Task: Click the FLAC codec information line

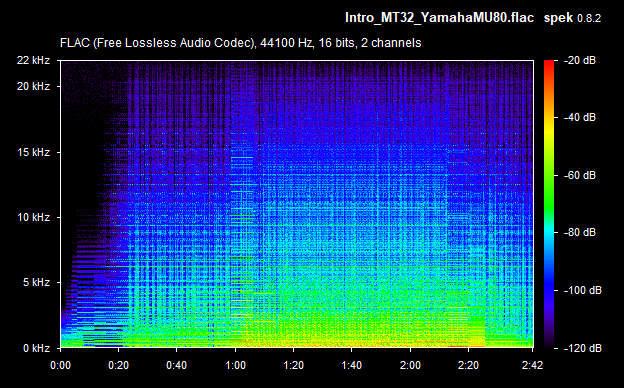Action: (240, 43)
